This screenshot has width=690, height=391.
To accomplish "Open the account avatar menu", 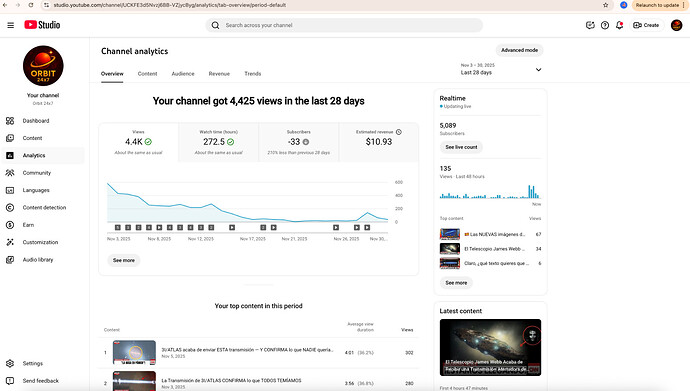I will point(676,25).
